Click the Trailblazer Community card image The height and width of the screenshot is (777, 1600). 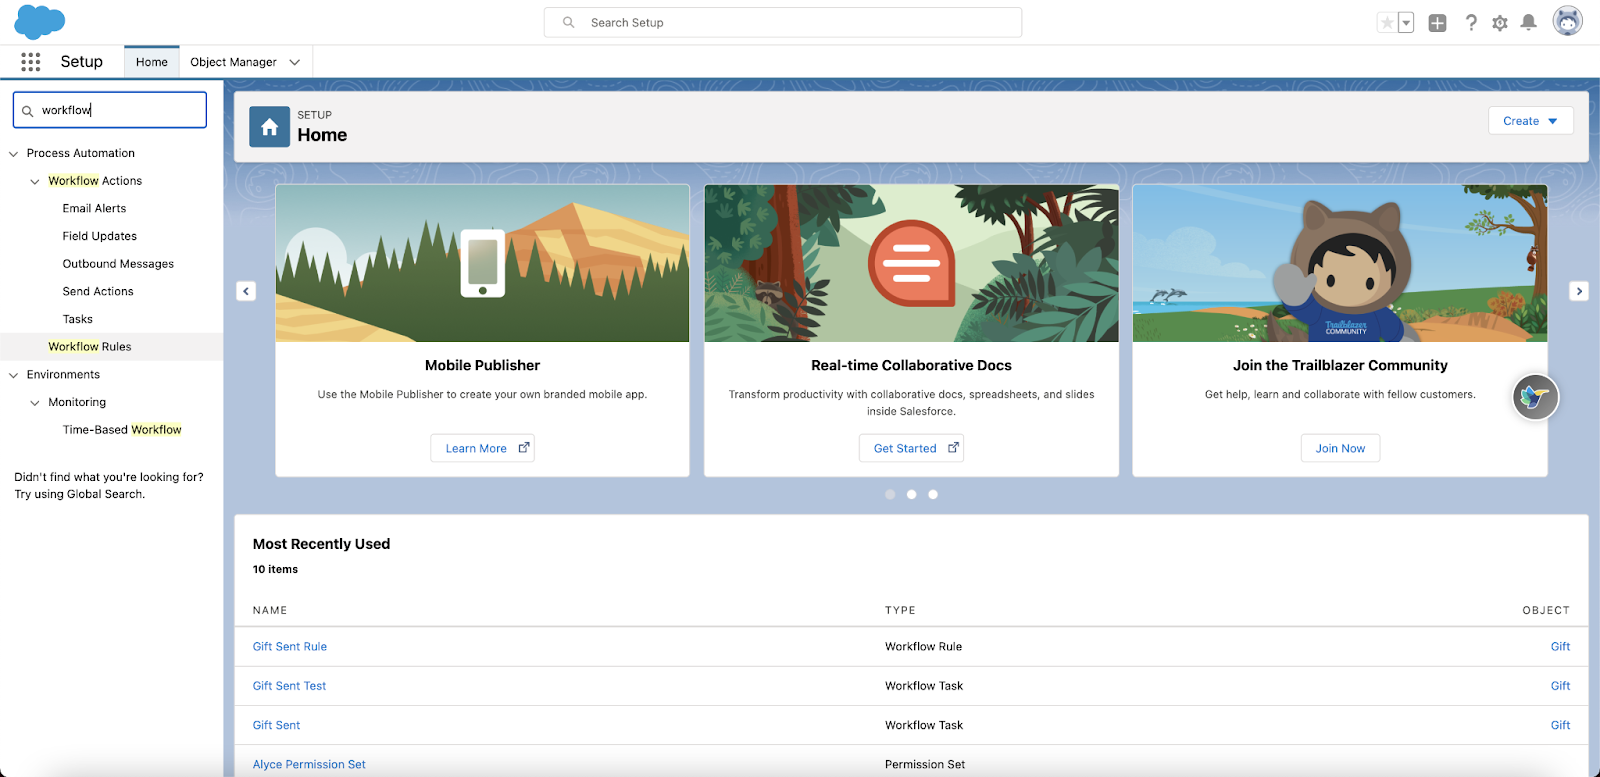(1340, 263)
